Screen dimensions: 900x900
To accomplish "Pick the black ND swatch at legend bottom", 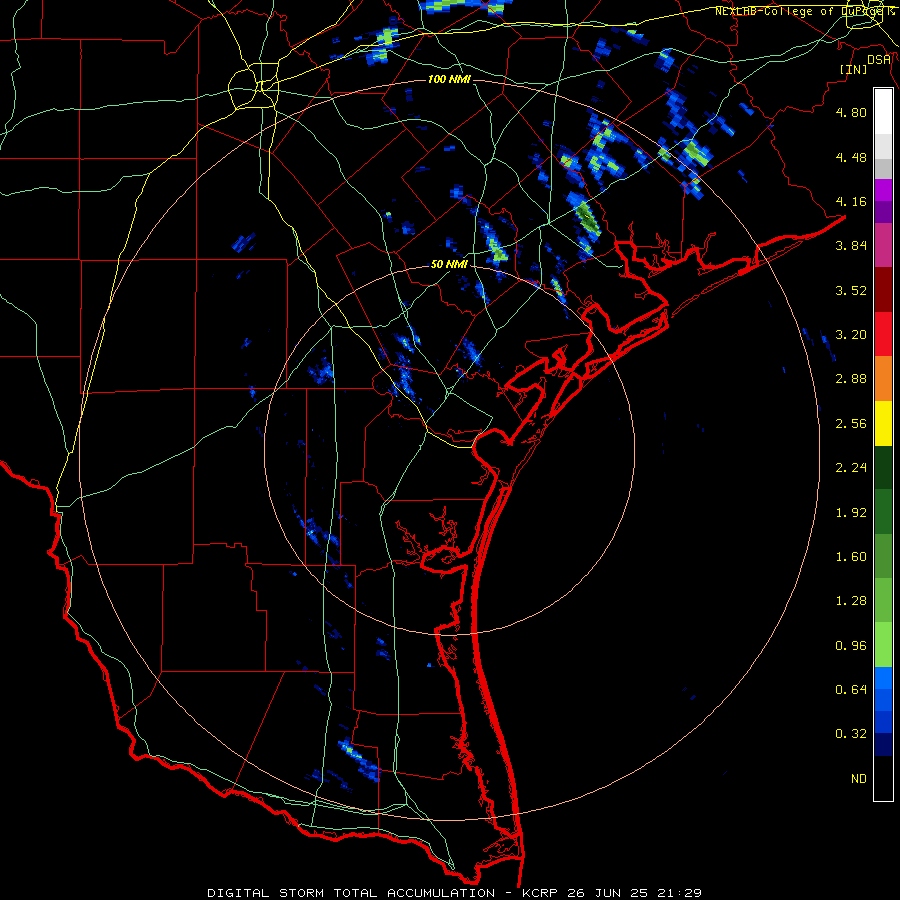I will click(x=883, y=778).
